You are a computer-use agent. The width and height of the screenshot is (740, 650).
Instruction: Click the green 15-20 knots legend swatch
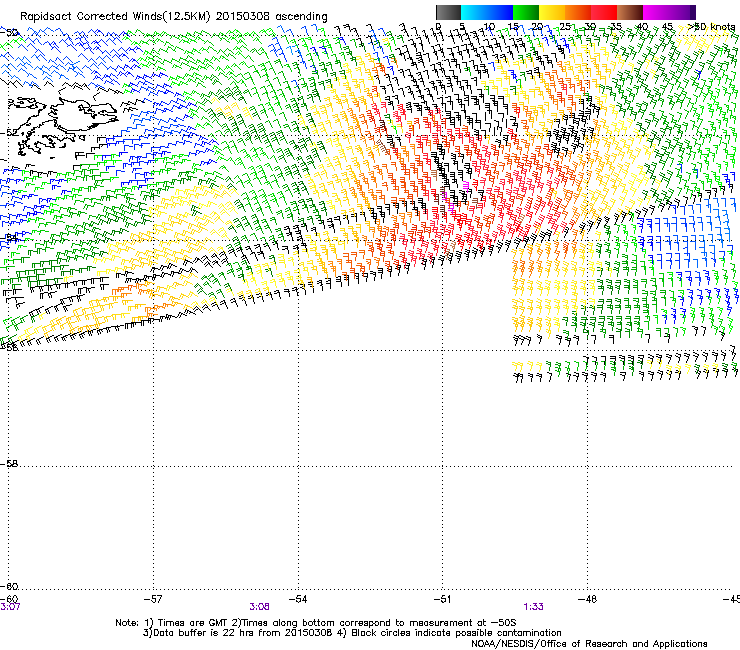526,12
